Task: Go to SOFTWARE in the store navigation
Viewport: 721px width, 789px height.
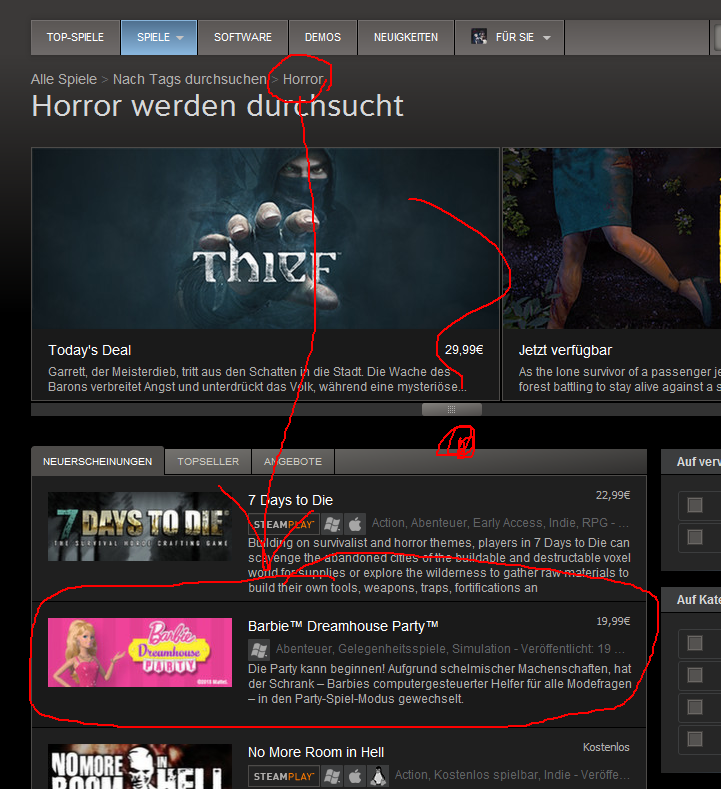Action: [242, 37]
